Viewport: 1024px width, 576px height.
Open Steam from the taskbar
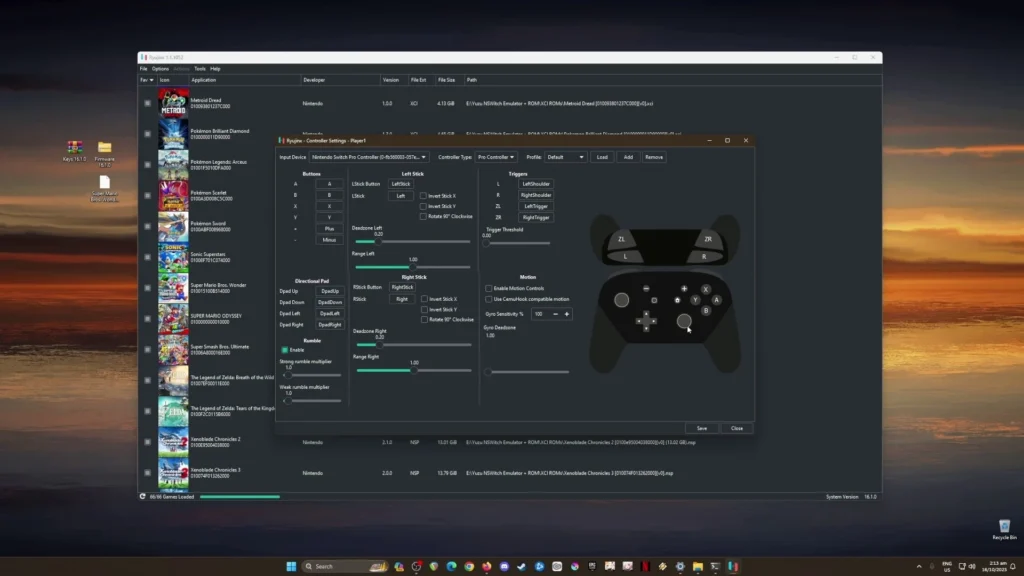coord(522,566)
